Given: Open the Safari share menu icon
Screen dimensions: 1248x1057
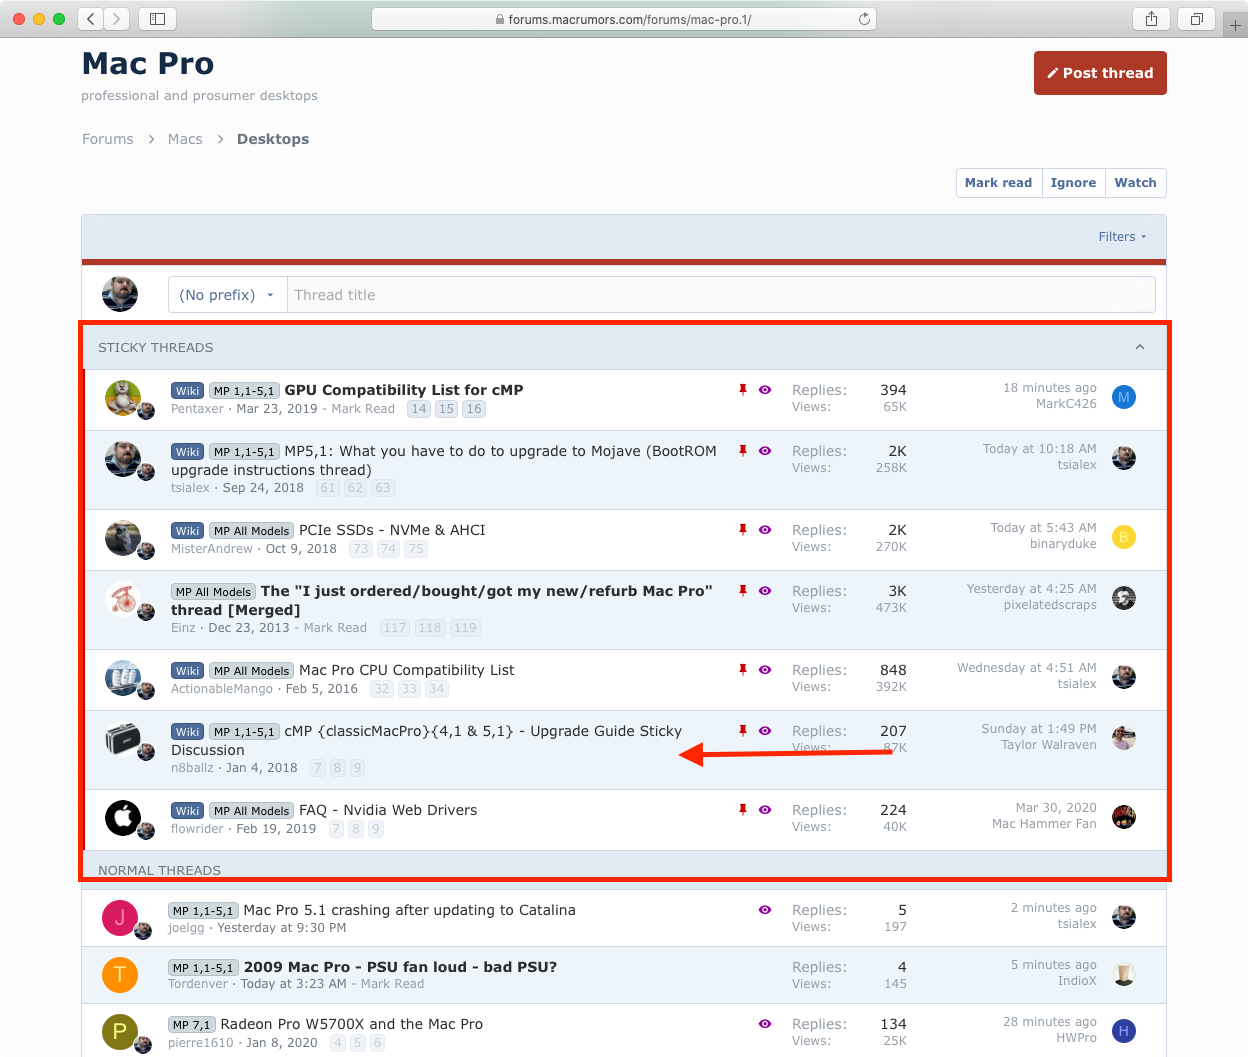Looking at the screenshot, I should pyautogui.click(x=1151, y=18).
